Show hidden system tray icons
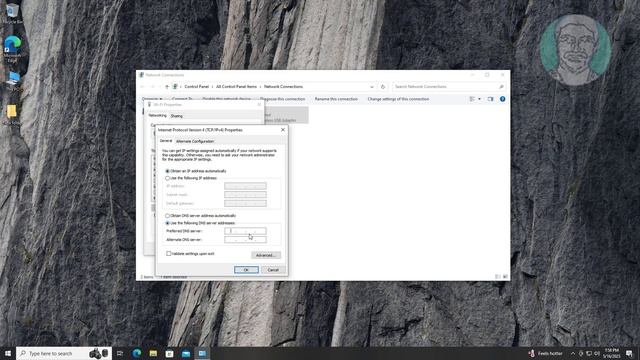 (x=573, y=353)
